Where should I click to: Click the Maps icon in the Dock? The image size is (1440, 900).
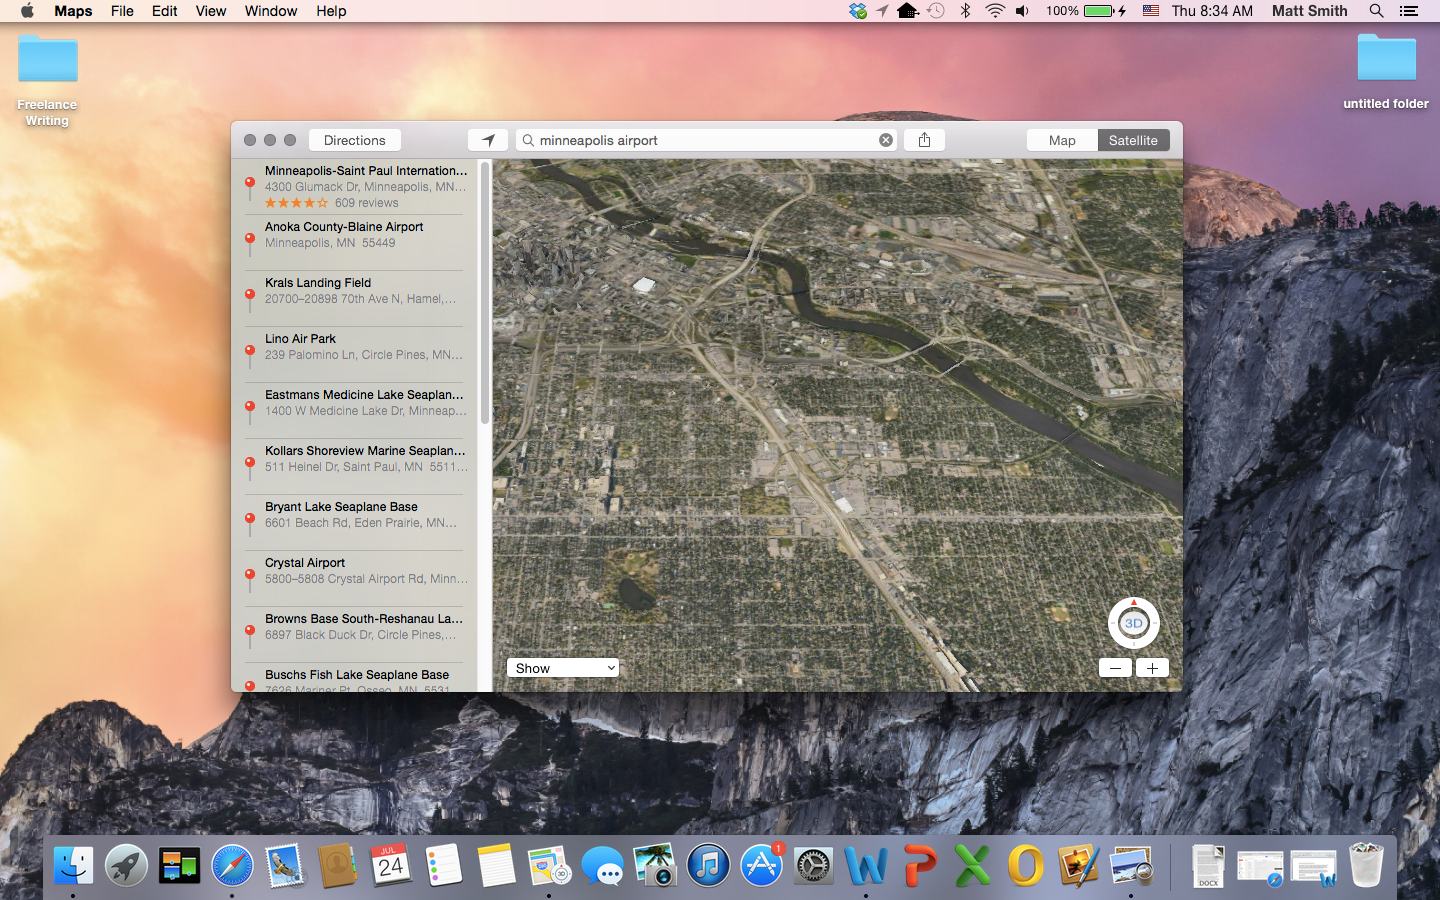click(x=549, y=865)
